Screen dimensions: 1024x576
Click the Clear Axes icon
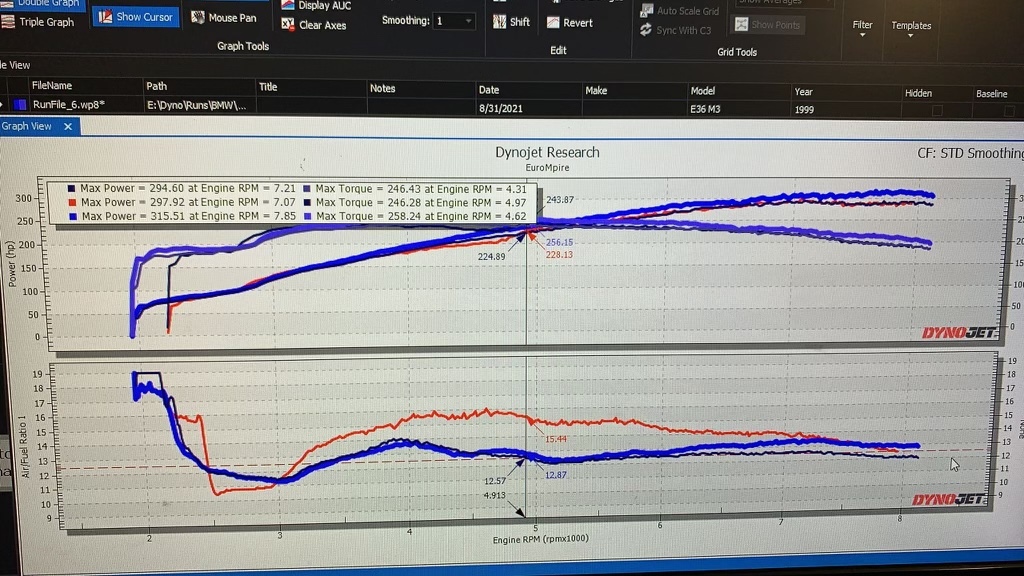pos(289,25)
